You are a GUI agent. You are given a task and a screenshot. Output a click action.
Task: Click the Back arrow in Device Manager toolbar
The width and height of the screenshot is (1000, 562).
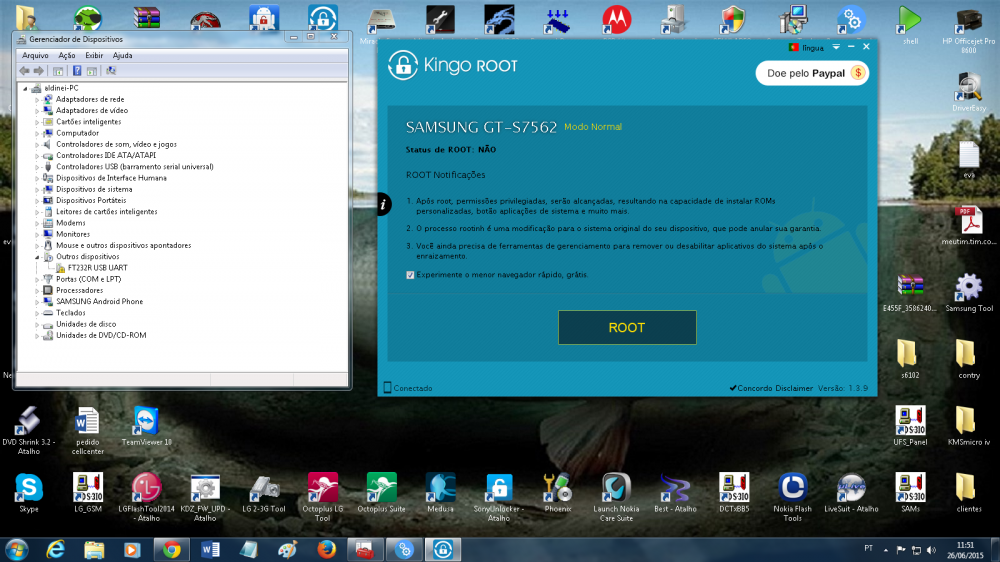(24, 71)
